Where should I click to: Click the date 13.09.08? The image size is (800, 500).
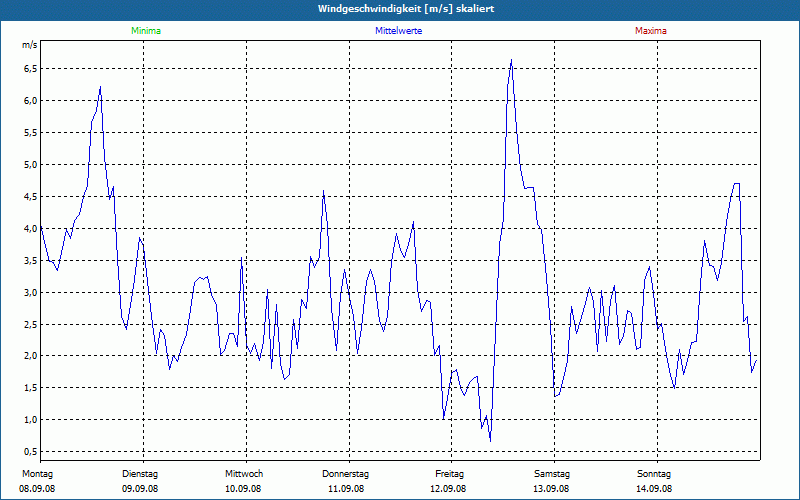[x=551, y=489]
